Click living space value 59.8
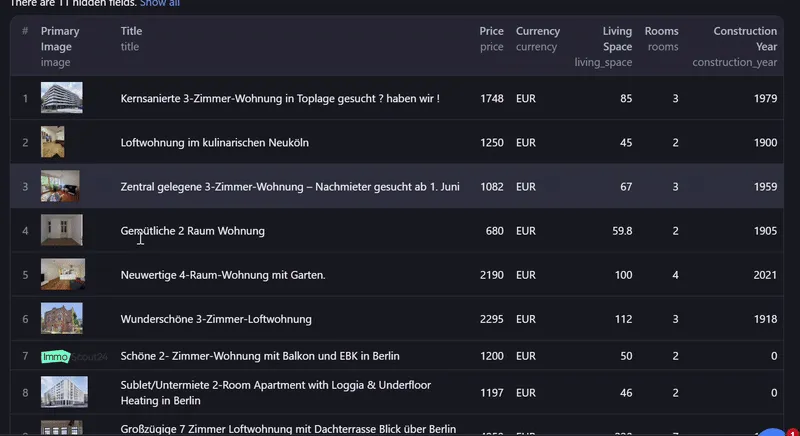 tap(622, 231)
